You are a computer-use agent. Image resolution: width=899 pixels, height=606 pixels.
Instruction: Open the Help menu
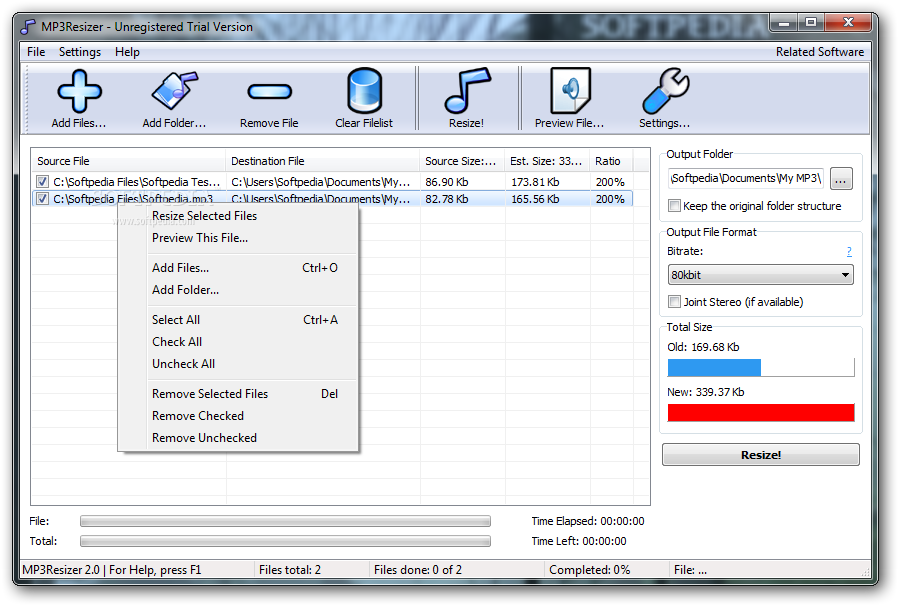click(127, 52)
